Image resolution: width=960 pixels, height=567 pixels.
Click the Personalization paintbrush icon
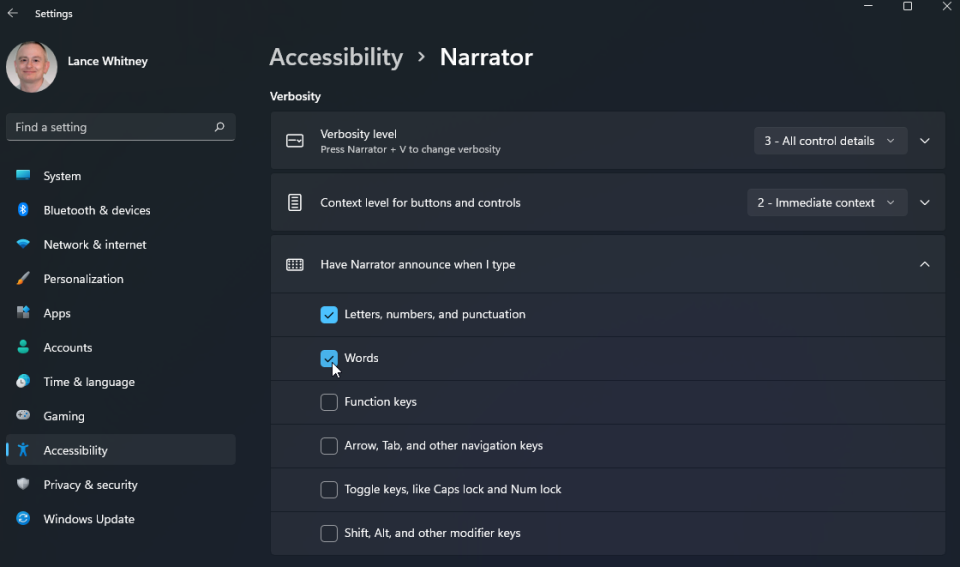click(x=23, y=279)
